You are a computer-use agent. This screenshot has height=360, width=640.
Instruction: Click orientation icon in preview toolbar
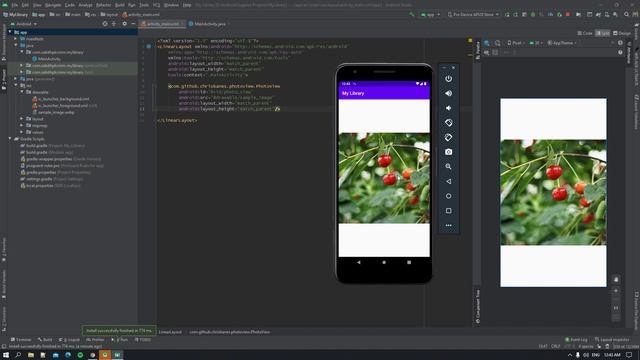click(x=498, y=43)
